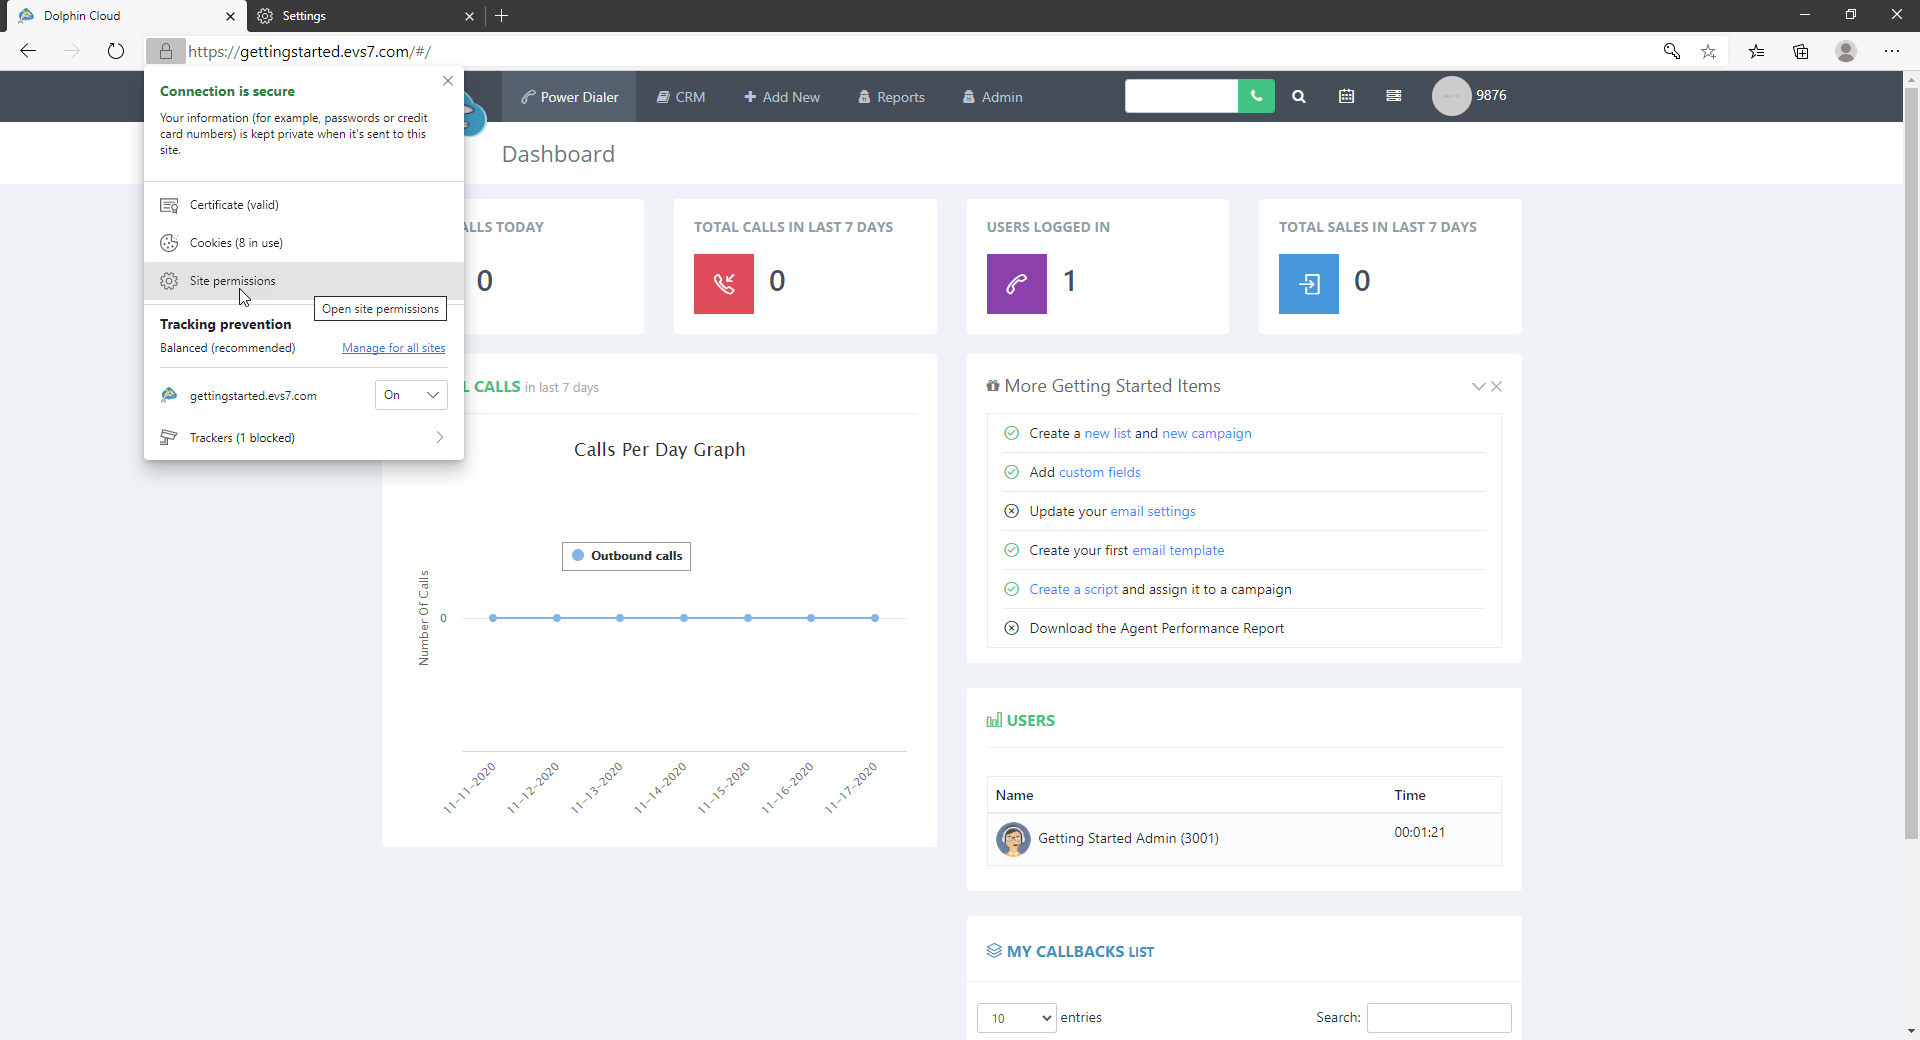Image resolution: width=1920 pixels, height=1040 pixels.
Task: Click 00:01:21 time cell
Action: point(1420,833)
